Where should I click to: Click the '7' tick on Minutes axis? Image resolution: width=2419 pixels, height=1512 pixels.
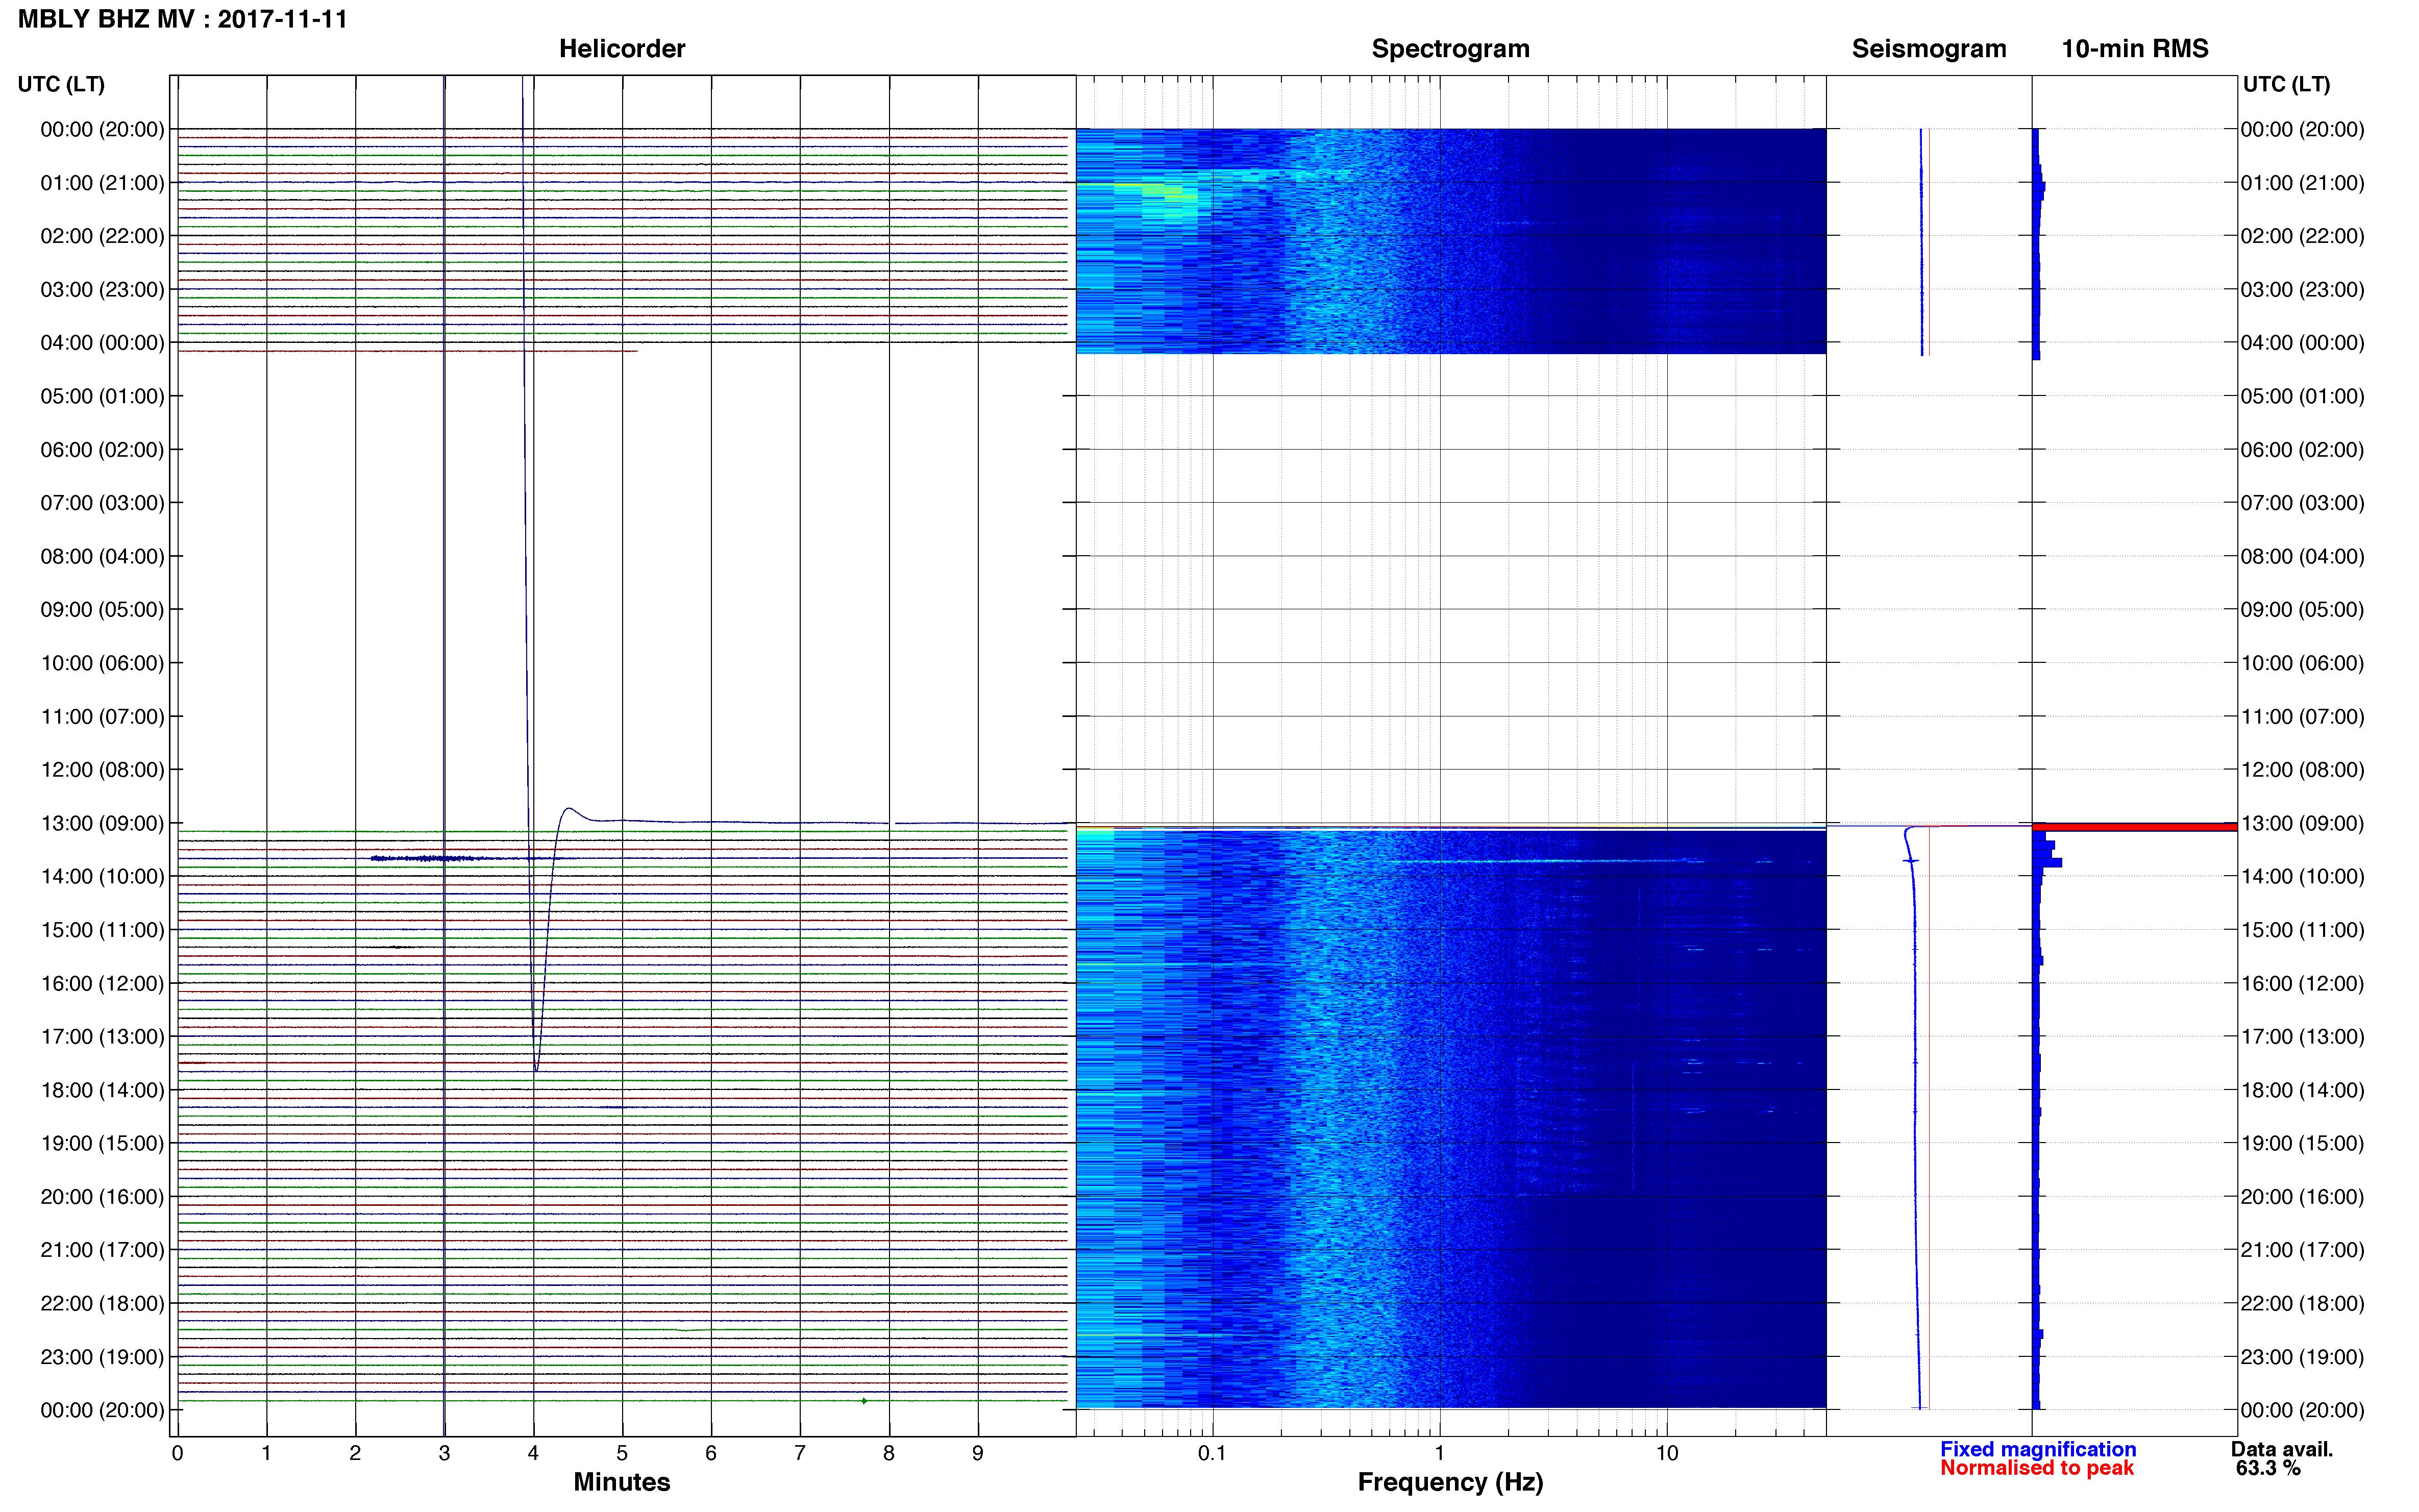click(800, 1453)
